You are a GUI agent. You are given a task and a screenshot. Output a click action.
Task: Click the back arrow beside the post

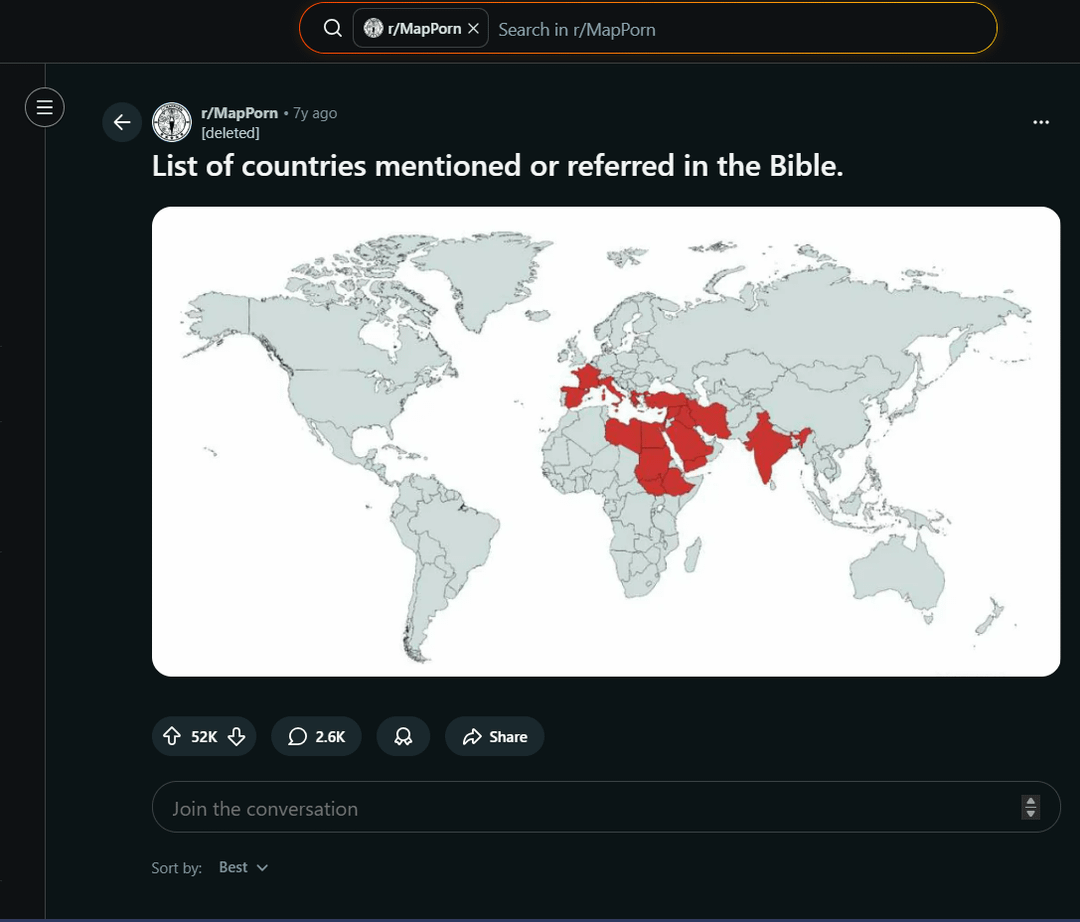tap(122, 122)
